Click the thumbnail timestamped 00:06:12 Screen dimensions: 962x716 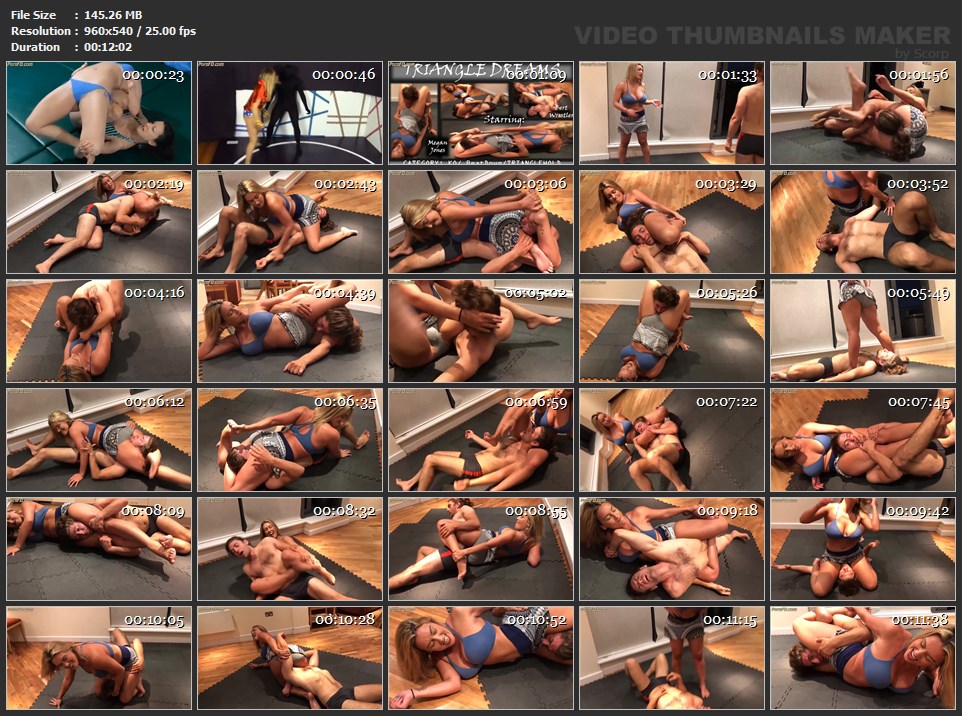coord(98,440)
